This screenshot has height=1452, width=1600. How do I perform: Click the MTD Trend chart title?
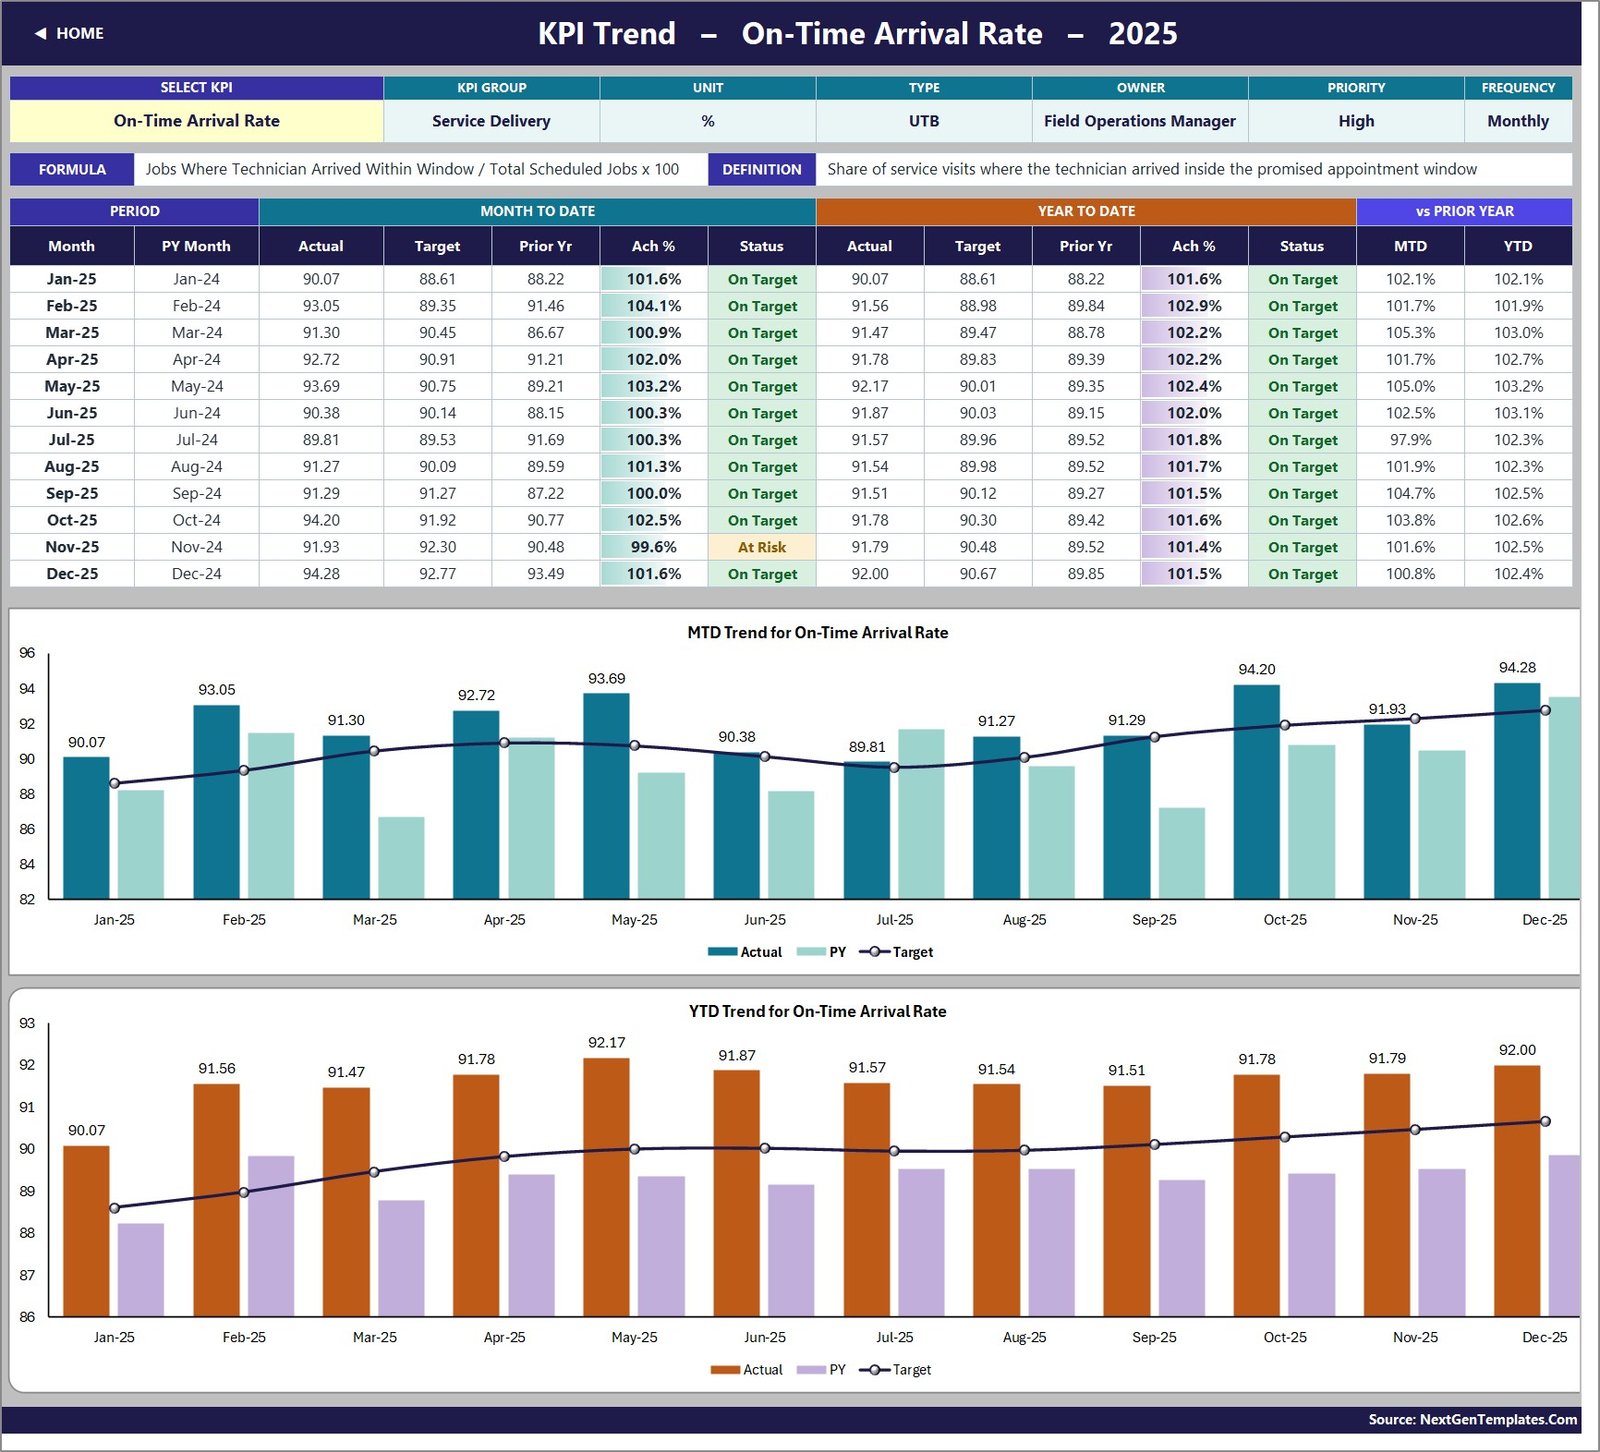(x=818, y=632)
